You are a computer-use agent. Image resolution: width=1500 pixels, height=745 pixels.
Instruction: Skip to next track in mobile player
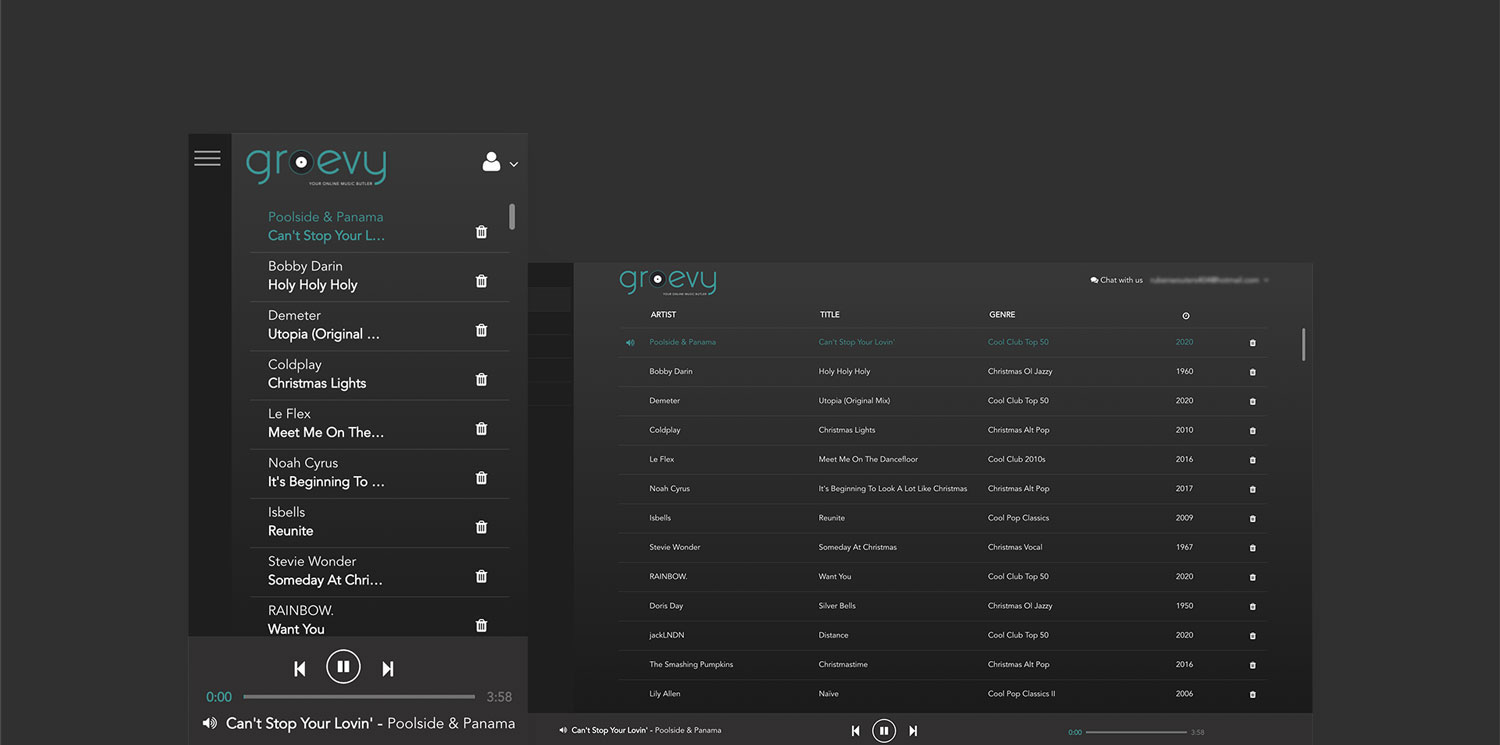click(388, 668)
